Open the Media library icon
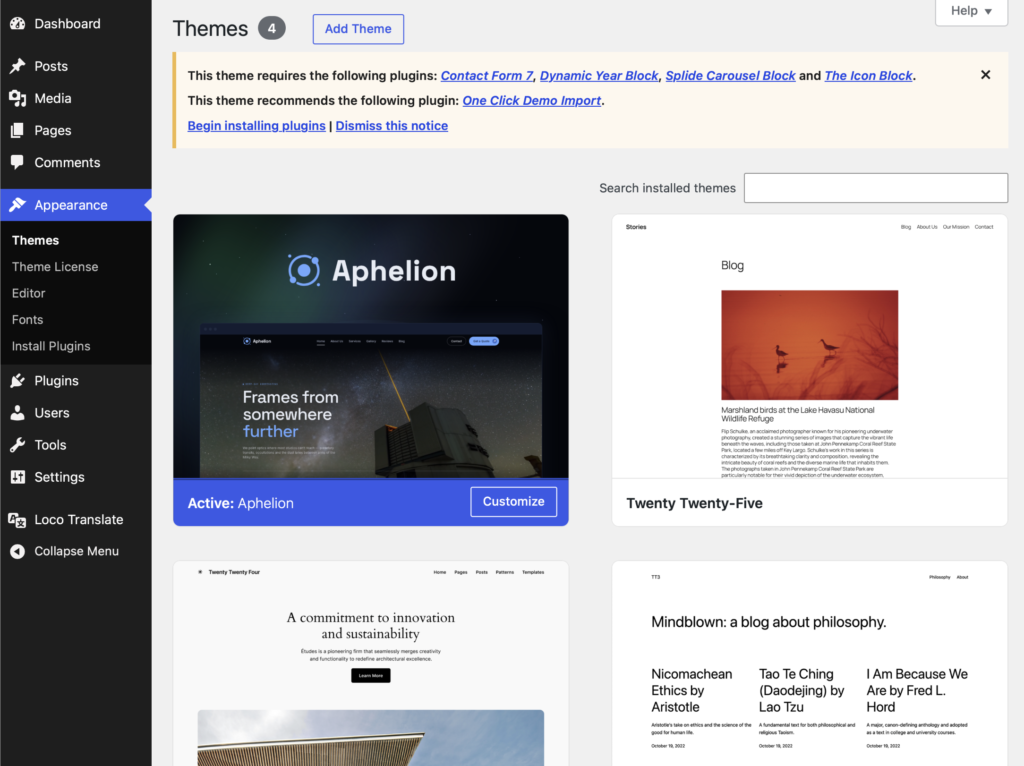Image resolution: width=1024 pixels, height=766 pixels. pyautogui.click(x=18, y=98)
